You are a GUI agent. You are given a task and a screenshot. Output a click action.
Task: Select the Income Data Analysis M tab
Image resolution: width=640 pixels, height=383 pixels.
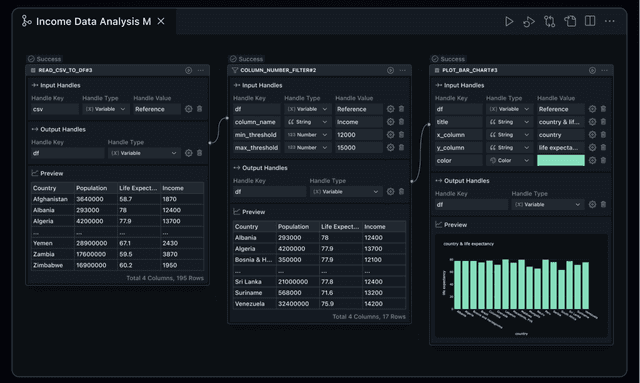(93, 21)
